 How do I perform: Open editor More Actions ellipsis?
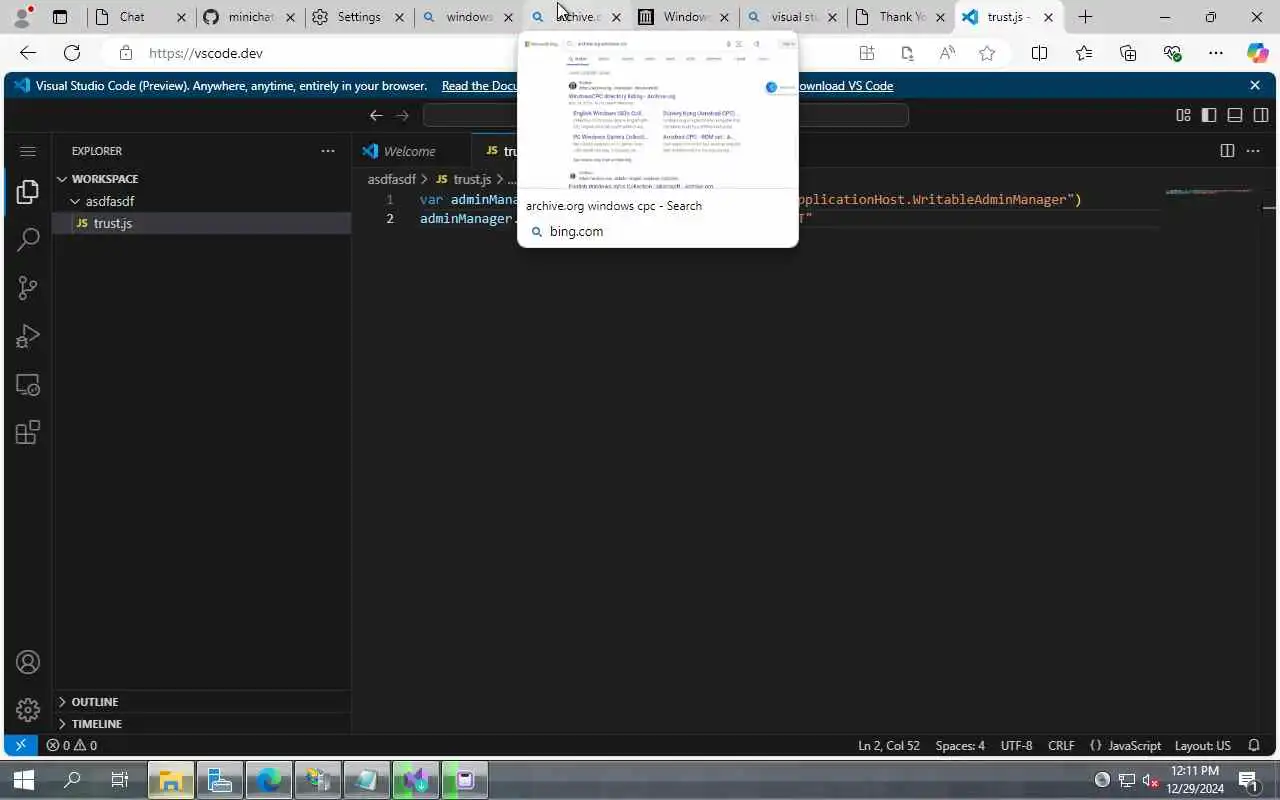[1254, 151]
